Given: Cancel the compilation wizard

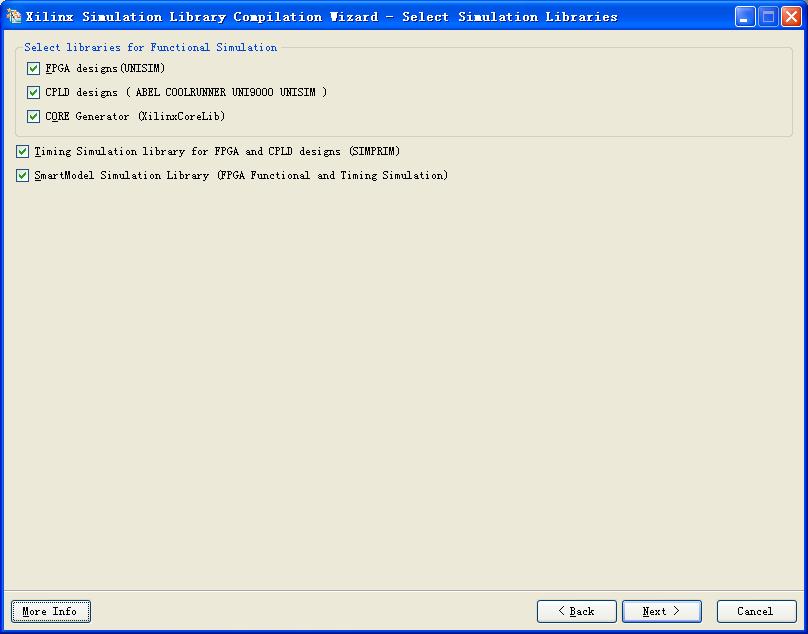Looking at the screenshot, I should [x=756, y=611].
